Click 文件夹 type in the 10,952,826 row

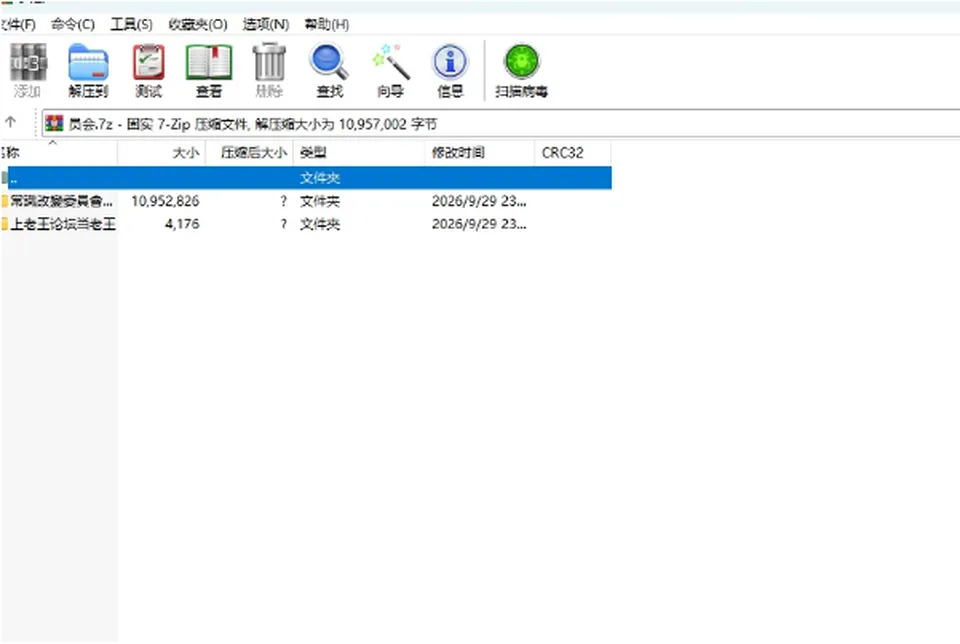320,201
